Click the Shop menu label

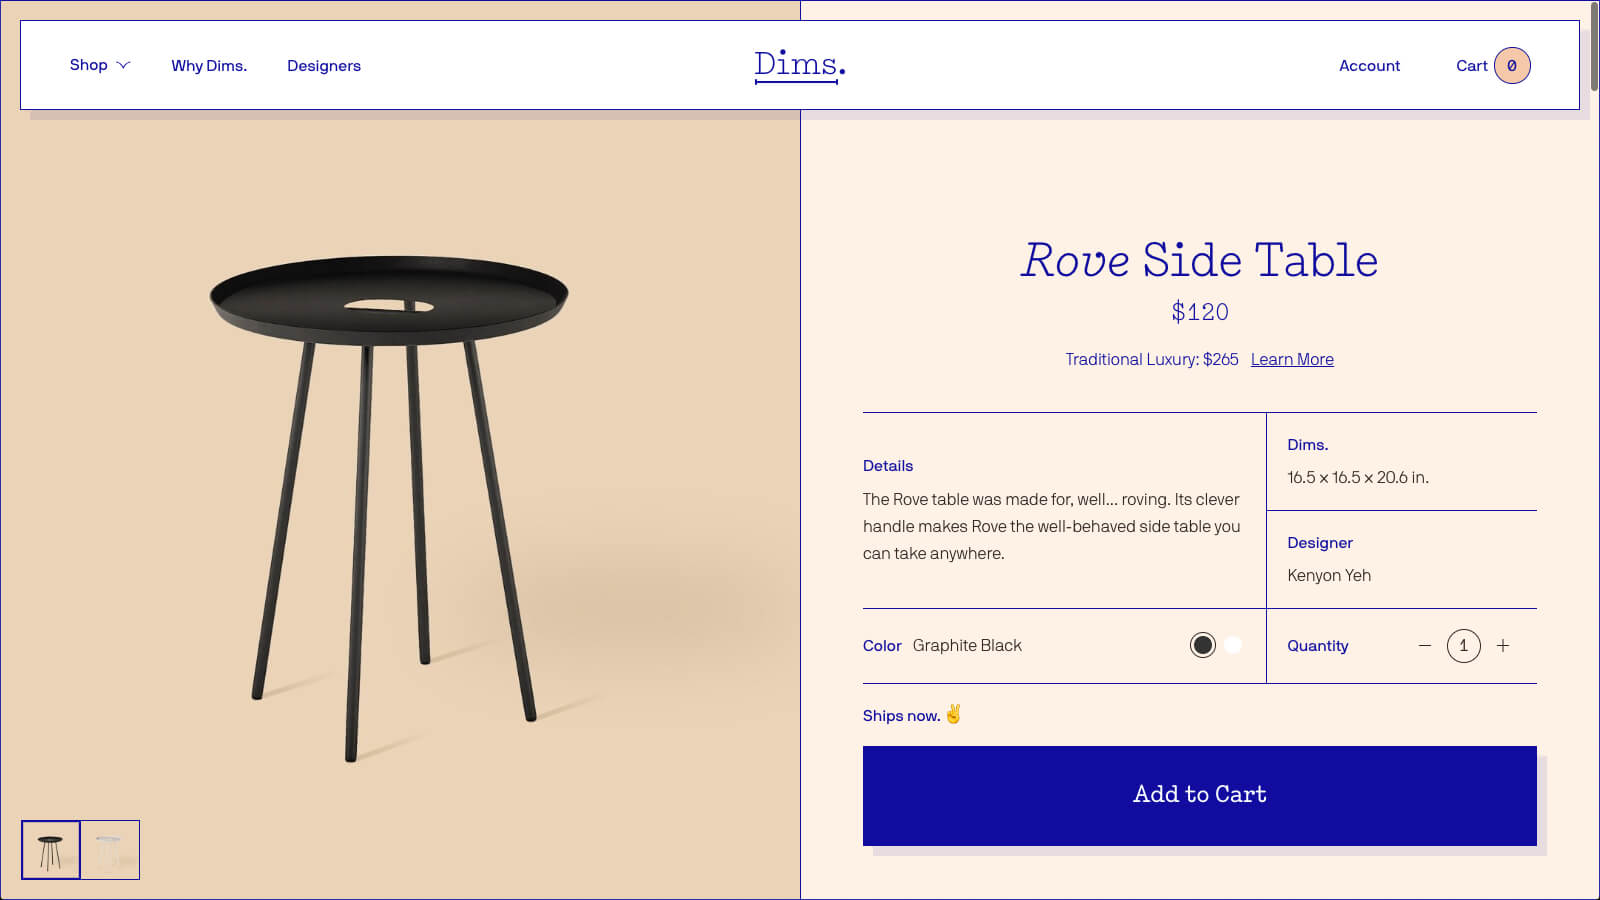coord(88,65)
